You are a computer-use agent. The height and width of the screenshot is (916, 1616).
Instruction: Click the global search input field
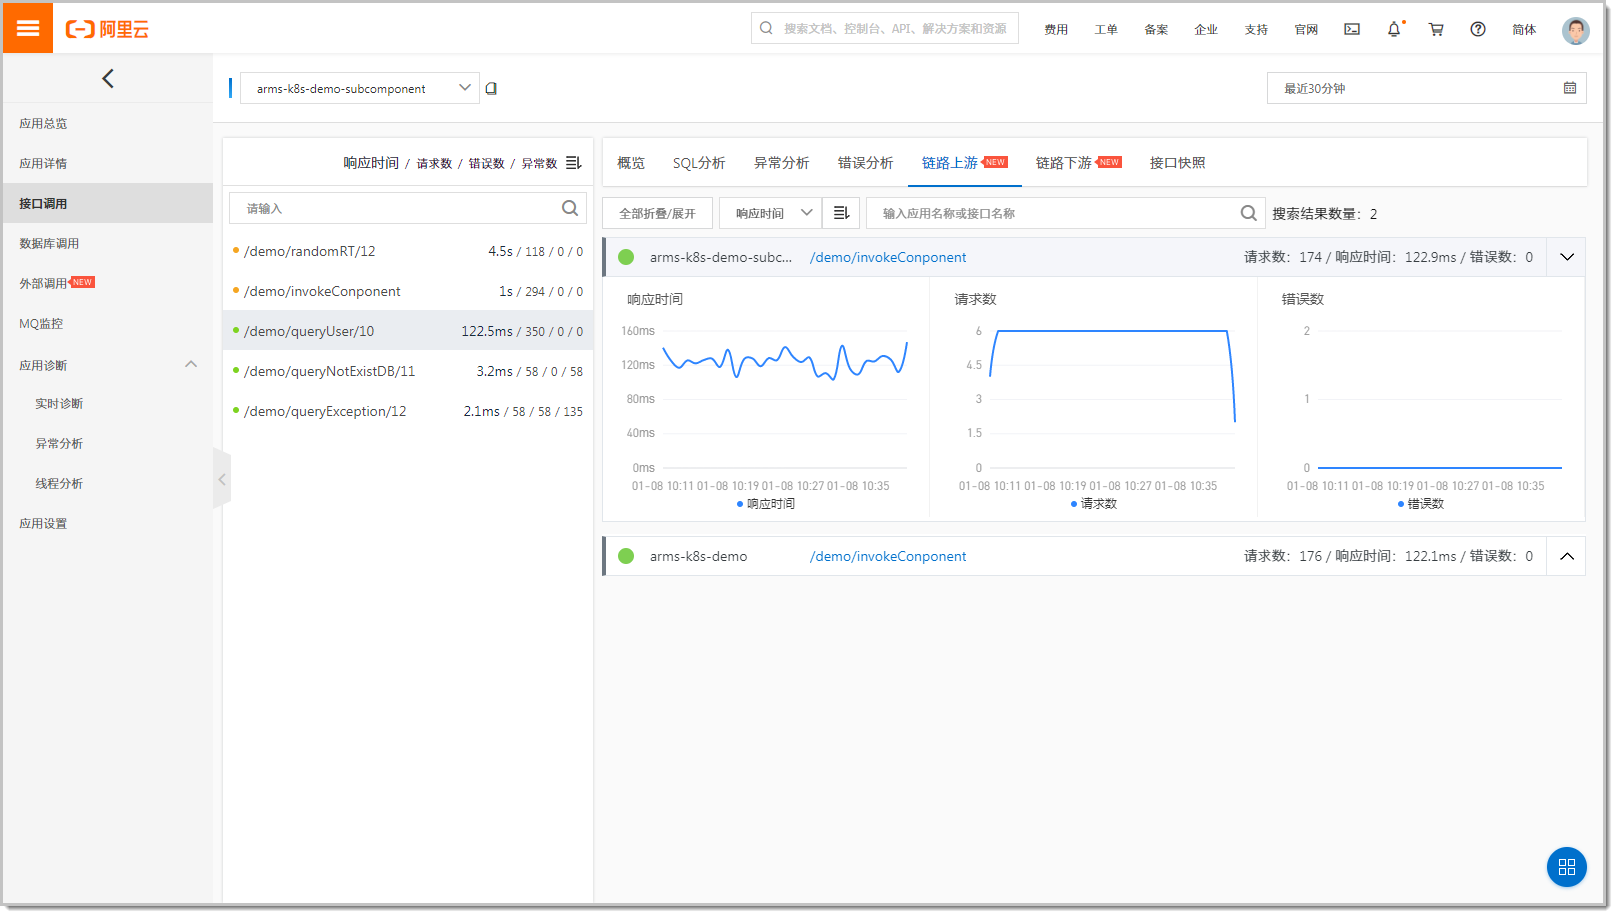(x=885, y=28)
